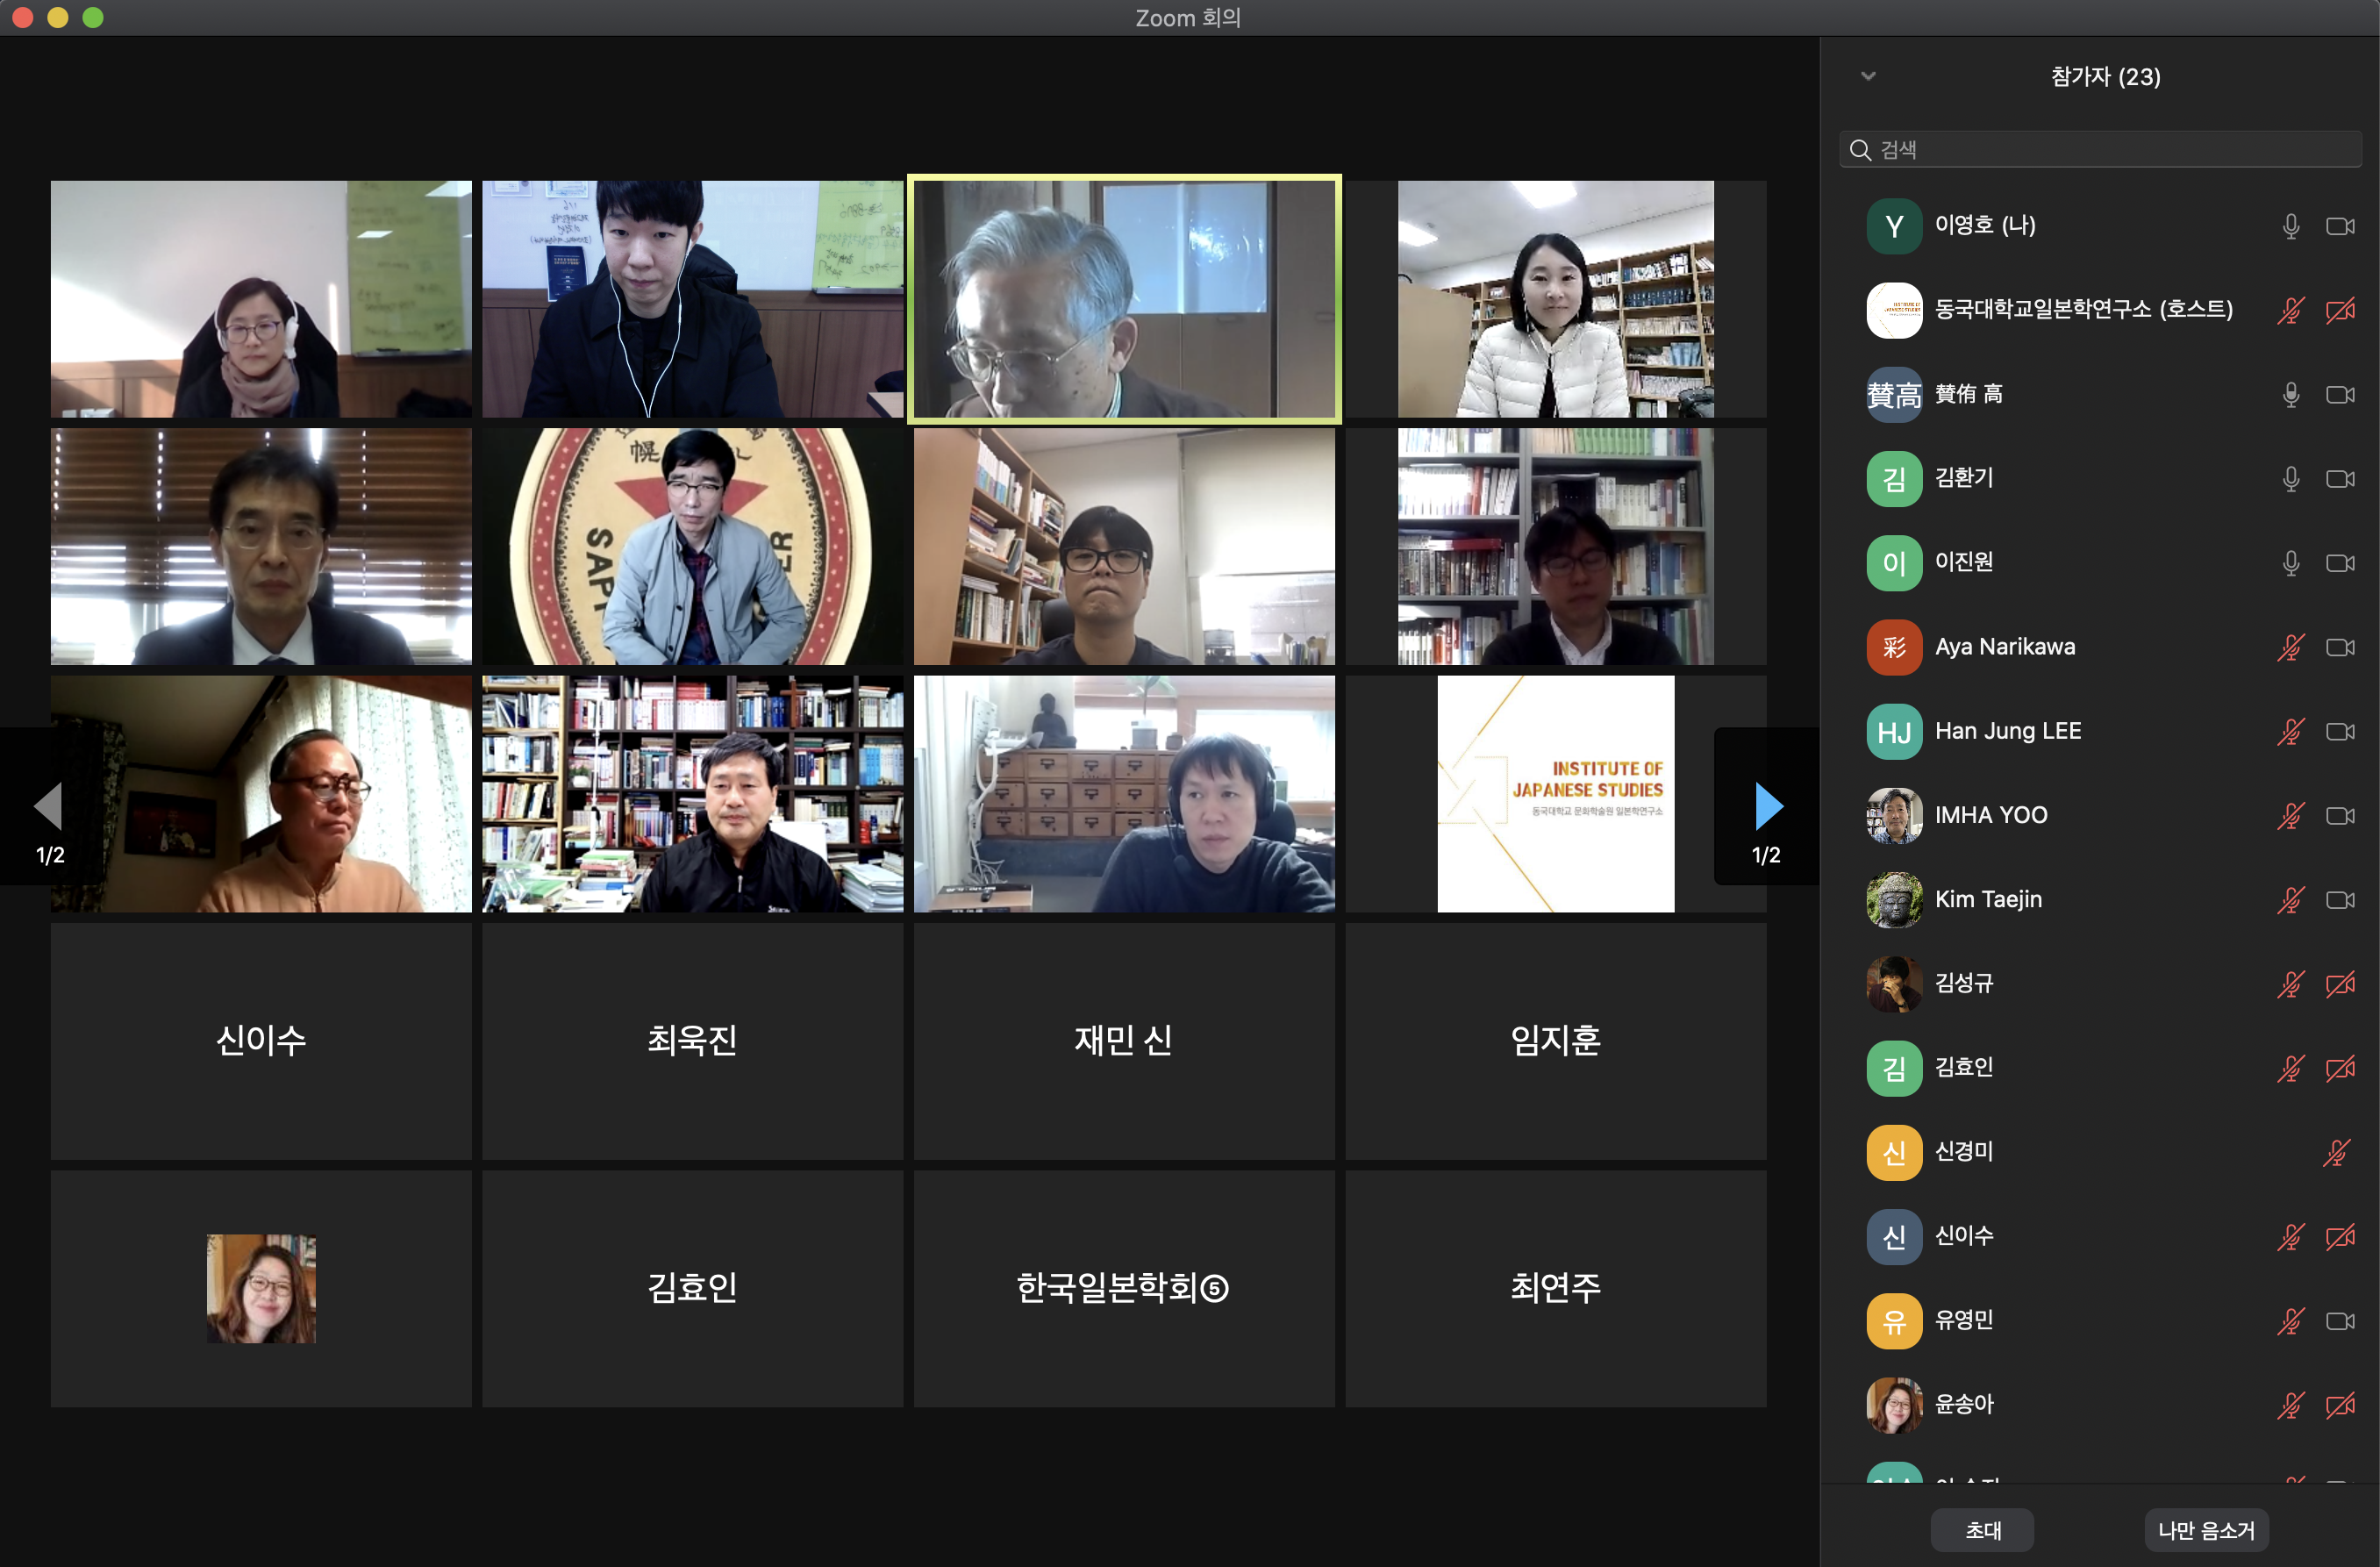
Task: Select video tile of woman wearing headphones
Action: point(261,299)
